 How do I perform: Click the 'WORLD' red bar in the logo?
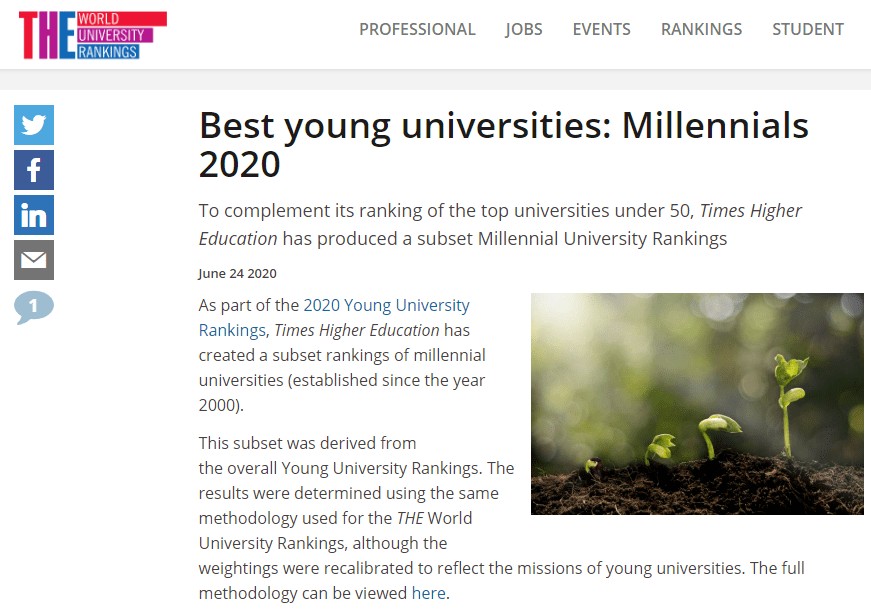pos(122,19)
